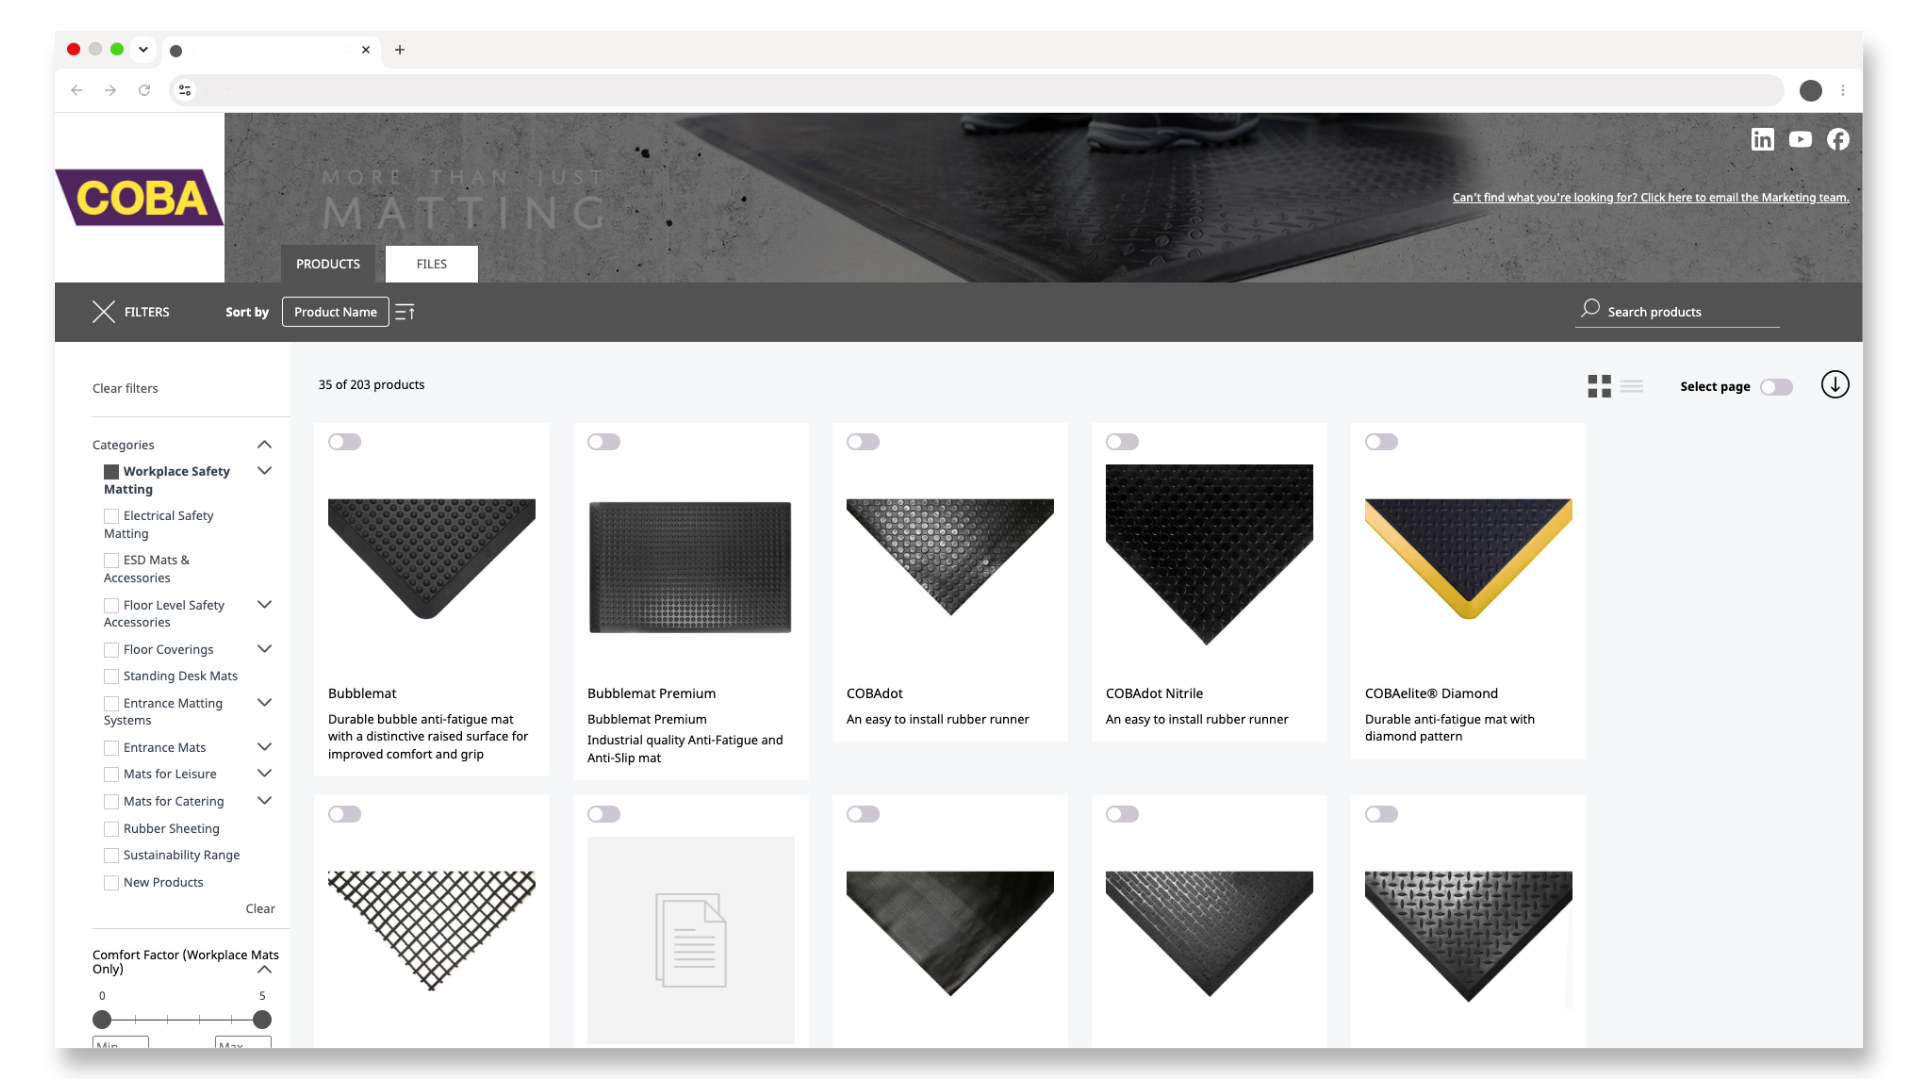Screen dimensions: 1918x1079
Task: Toggle Select page switch
Action: pos(1777,387)
